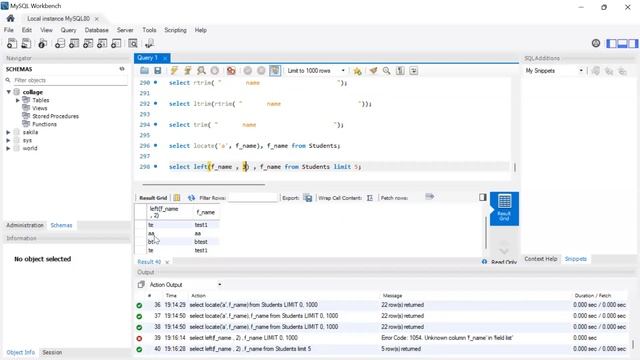The height and width of the screenshot is (360, 640).
Task: Open the Server menu
Action: [125, 30]
